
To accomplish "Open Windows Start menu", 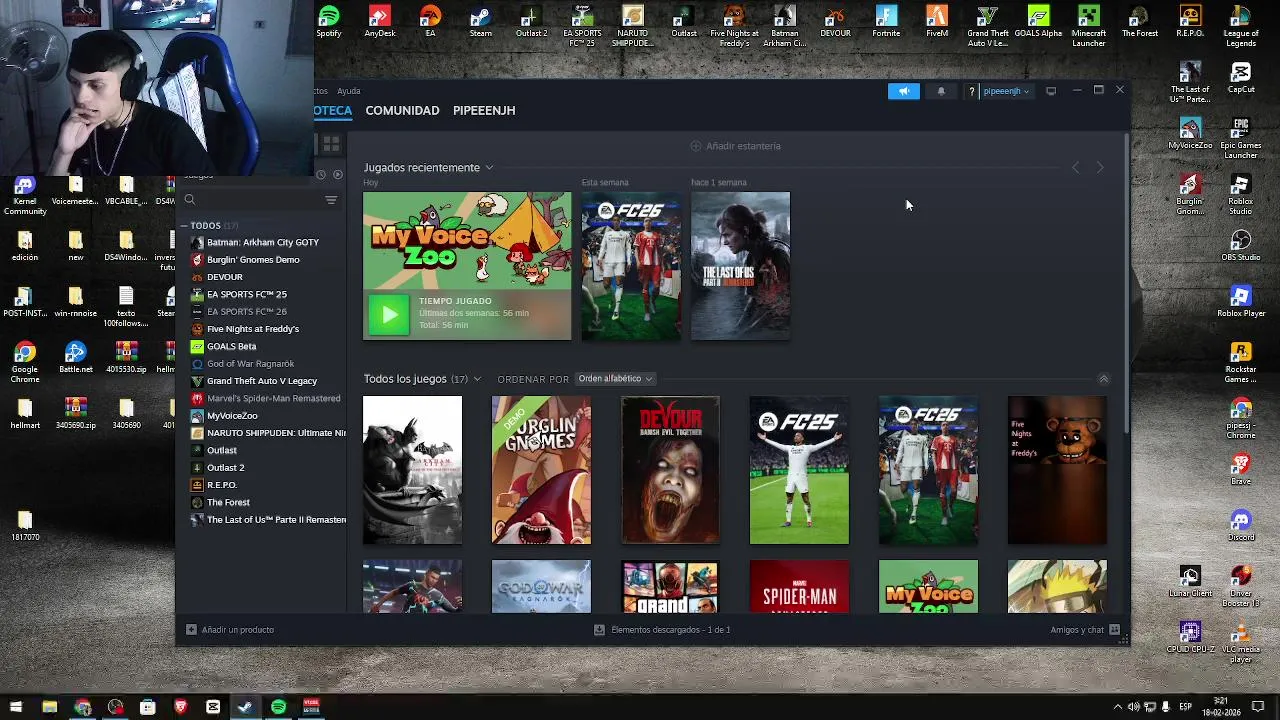I will pos(15,707).
